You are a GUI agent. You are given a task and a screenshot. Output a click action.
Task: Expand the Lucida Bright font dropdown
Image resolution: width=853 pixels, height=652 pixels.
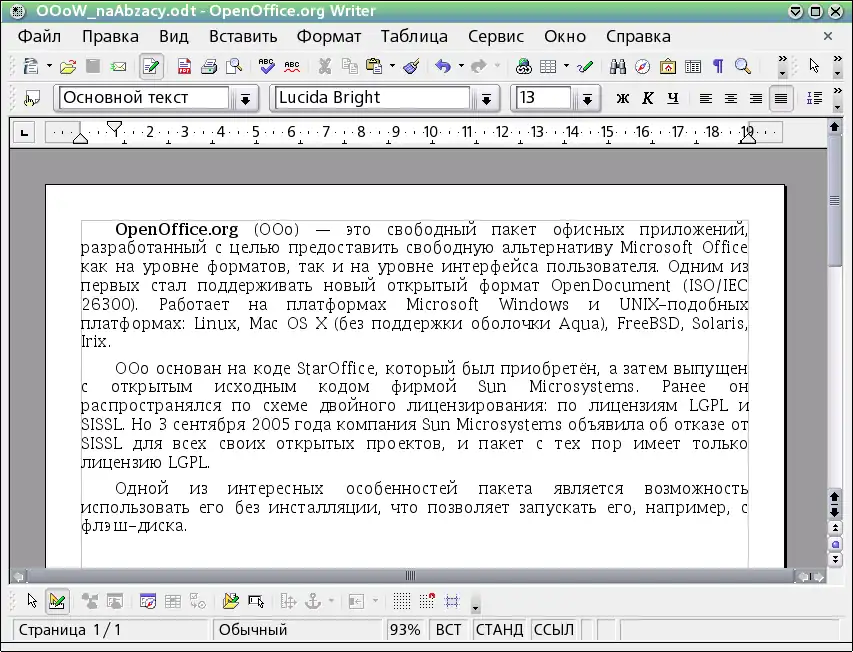[486, 98]
